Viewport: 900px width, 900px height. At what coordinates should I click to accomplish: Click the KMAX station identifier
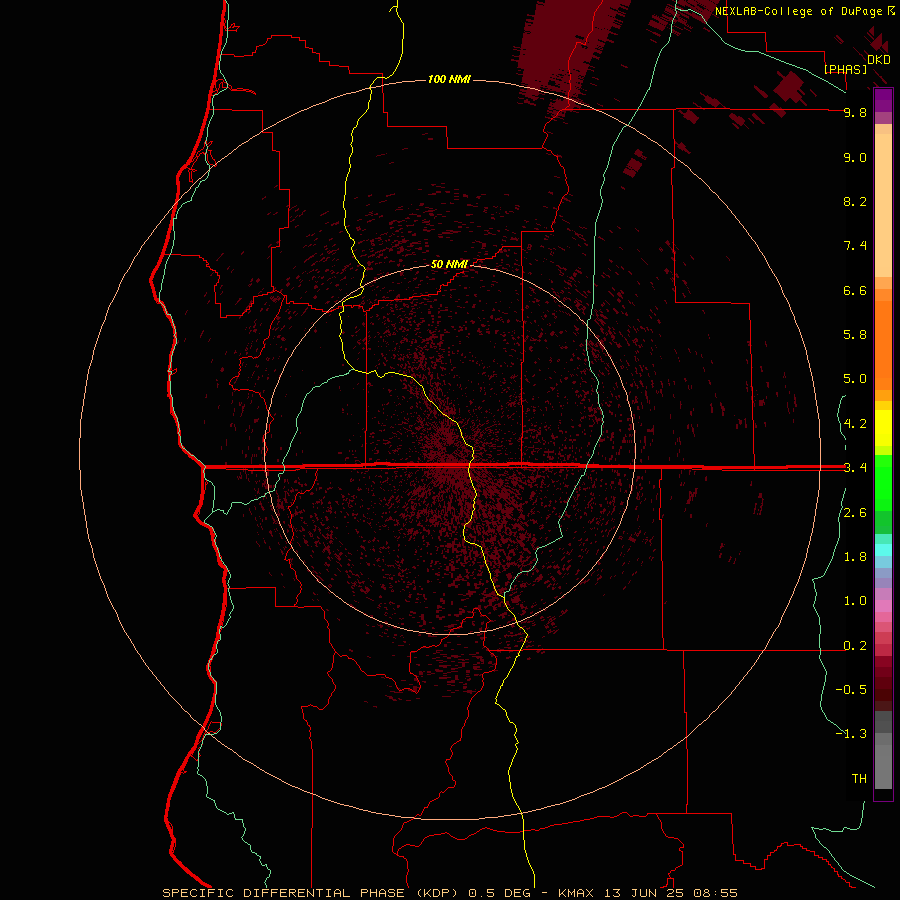coord(576,893)
